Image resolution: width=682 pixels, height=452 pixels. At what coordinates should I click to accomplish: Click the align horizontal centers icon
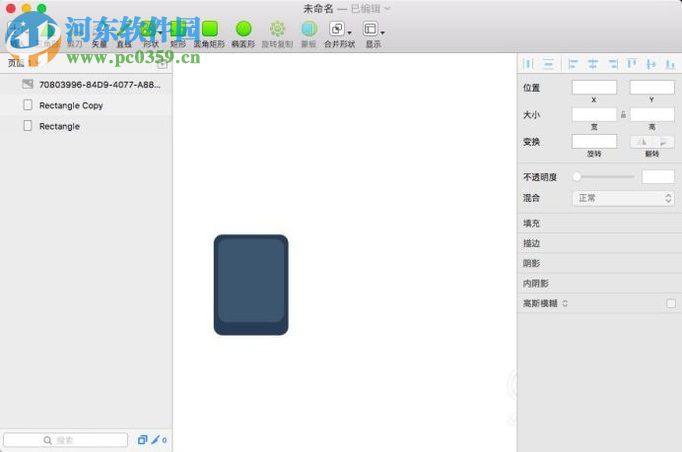click(593, 64)
